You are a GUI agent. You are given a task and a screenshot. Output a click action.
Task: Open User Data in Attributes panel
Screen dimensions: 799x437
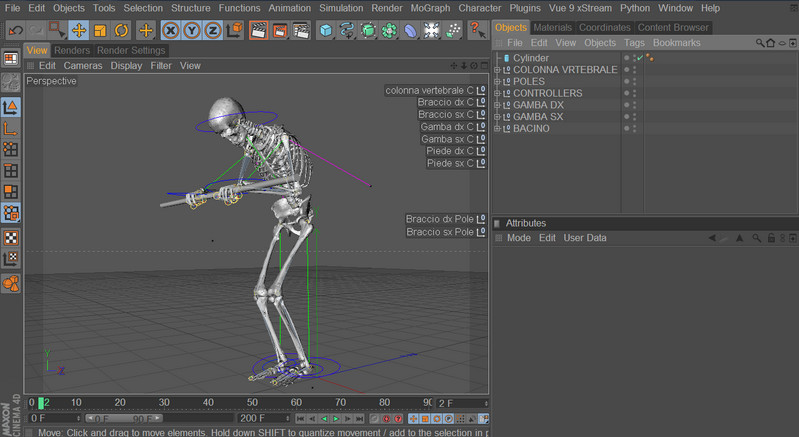585,238
